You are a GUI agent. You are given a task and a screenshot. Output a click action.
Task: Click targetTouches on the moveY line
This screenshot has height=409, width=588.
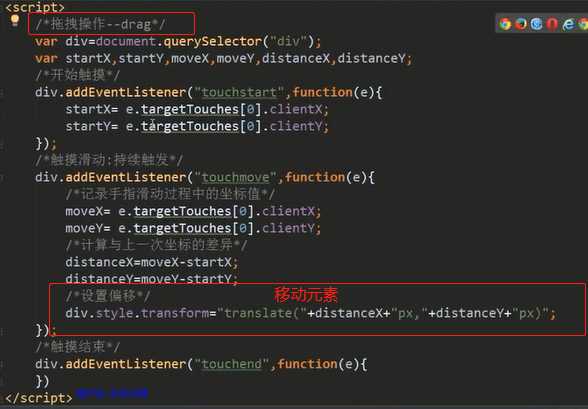tap(183, 228)
